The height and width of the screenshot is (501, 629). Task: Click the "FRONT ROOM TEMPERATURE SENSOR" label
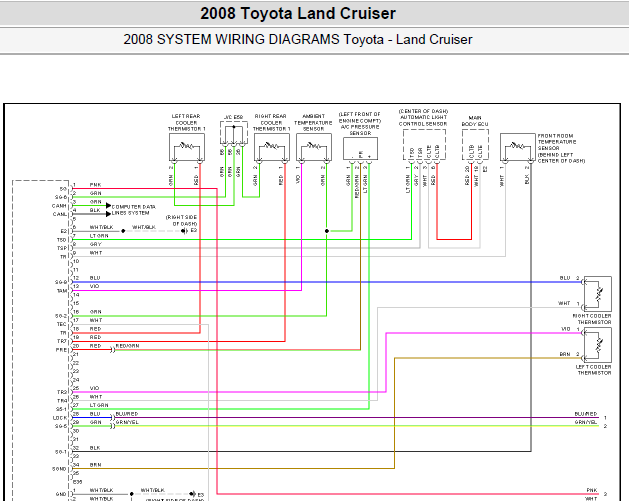[x=557, y=142]
